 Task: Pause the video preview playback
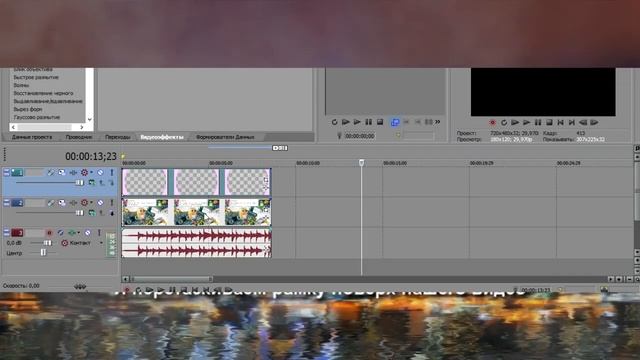538,122
